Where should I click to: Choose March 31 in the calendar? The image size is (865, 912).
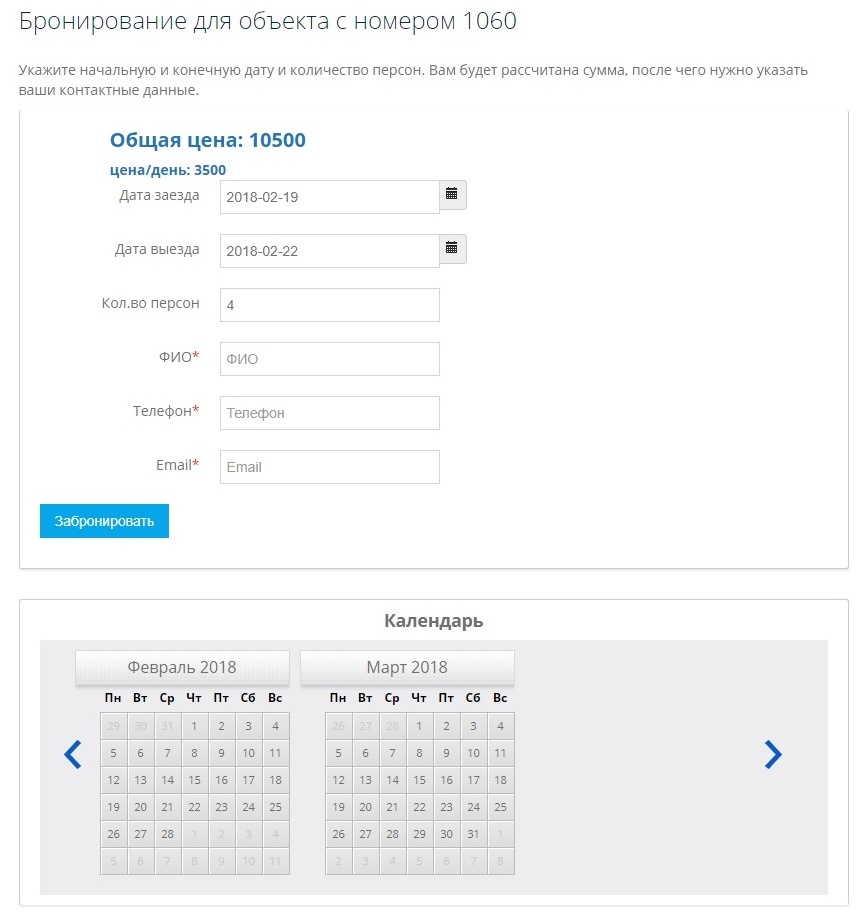coord(474,834)
